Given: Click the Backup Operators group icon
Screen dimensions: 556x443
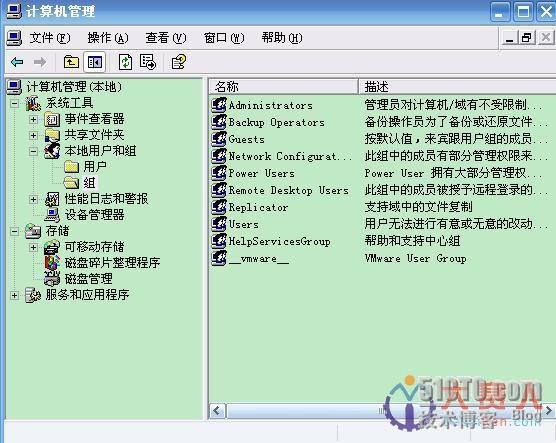Looking at the screenshot, I should click(x=219, y=122).
